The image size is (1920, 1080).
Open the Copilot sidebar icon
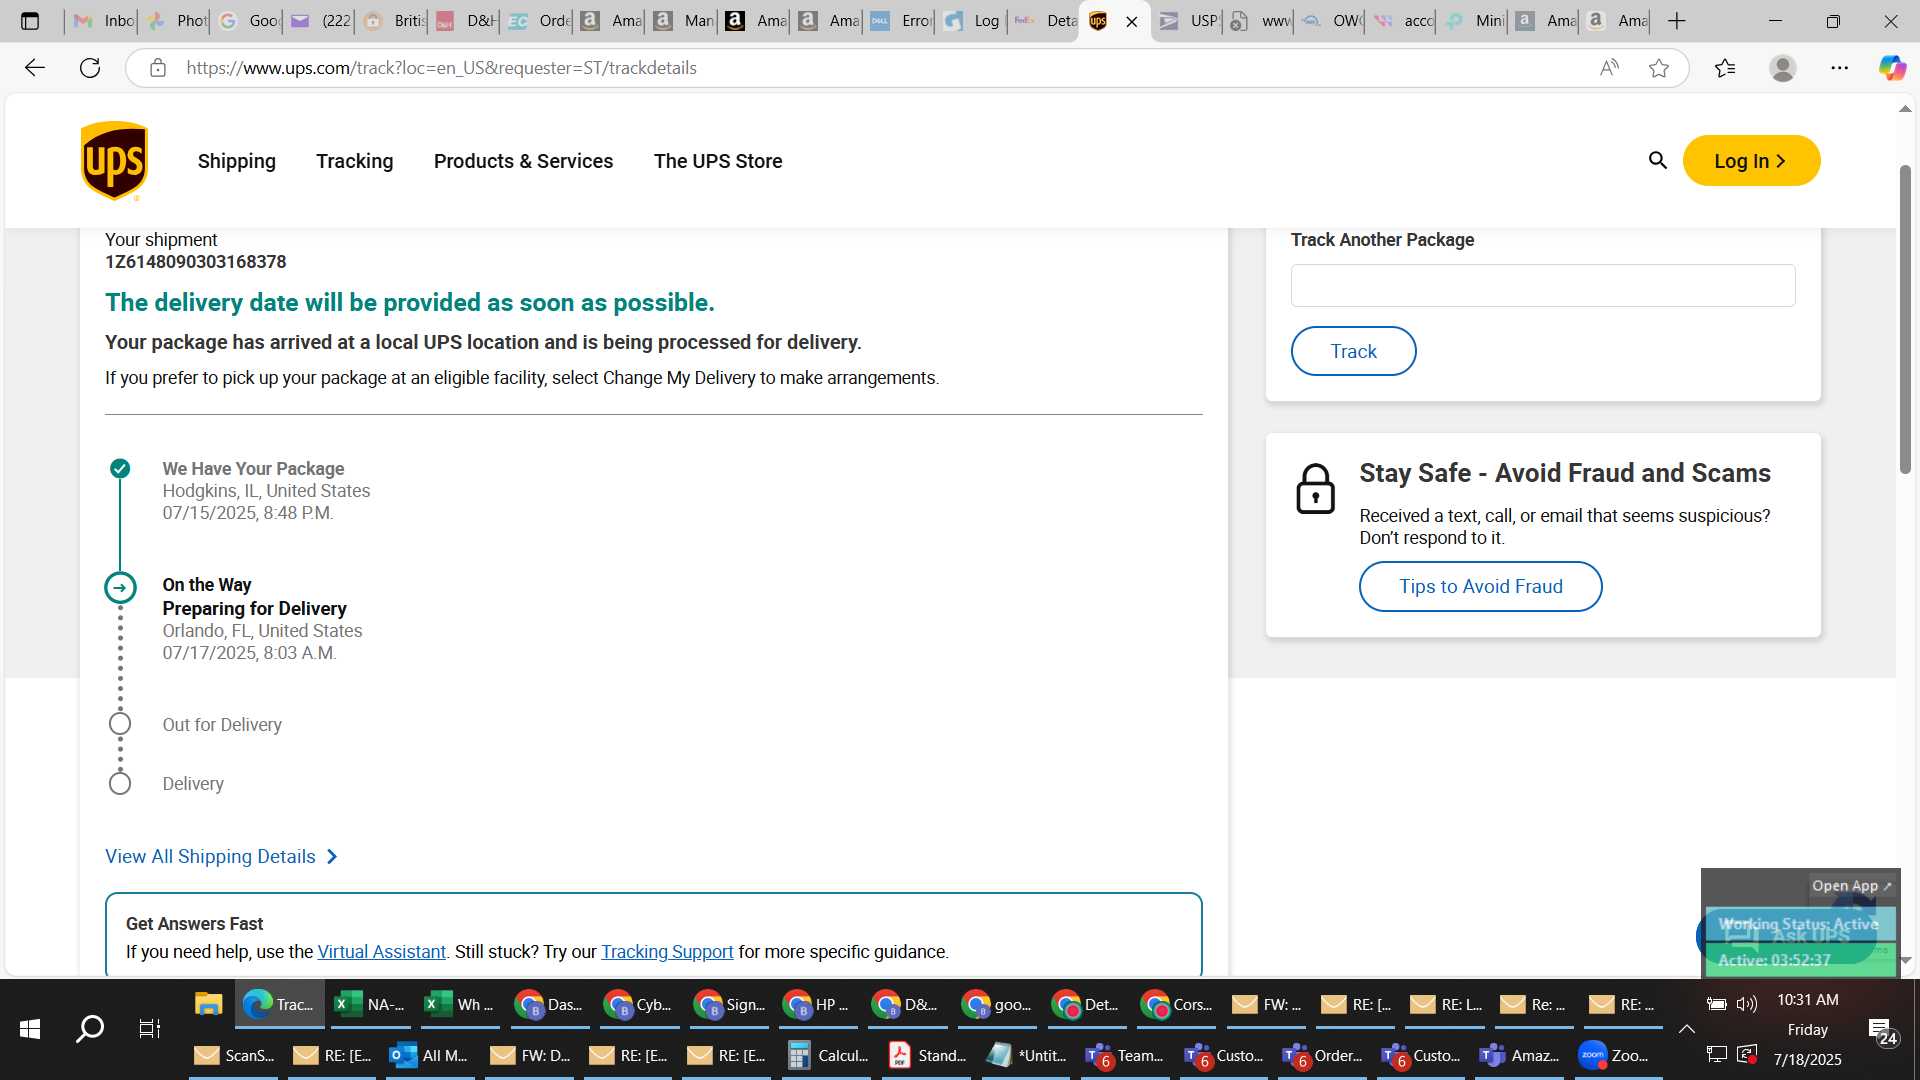tap(1892, 68)
